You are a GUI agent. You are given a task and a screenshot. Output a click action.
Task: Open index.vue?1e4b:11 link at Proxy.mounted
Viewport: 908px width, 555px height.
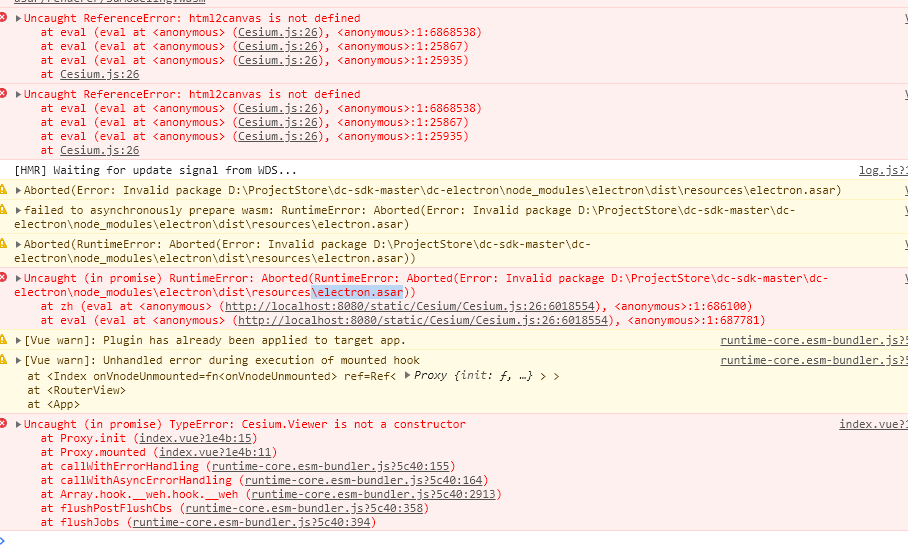pos(215,452)
